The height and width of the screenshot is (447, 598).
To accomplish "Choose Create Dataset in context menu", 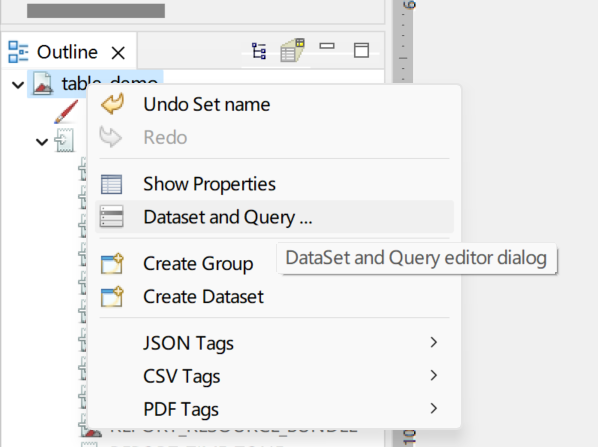I will (274, 297).
